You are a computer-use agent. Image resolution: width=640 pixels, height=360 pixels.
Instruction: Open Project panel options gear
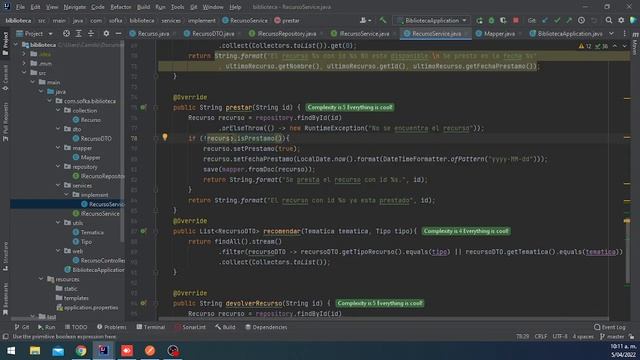click(x=106, y=33)
